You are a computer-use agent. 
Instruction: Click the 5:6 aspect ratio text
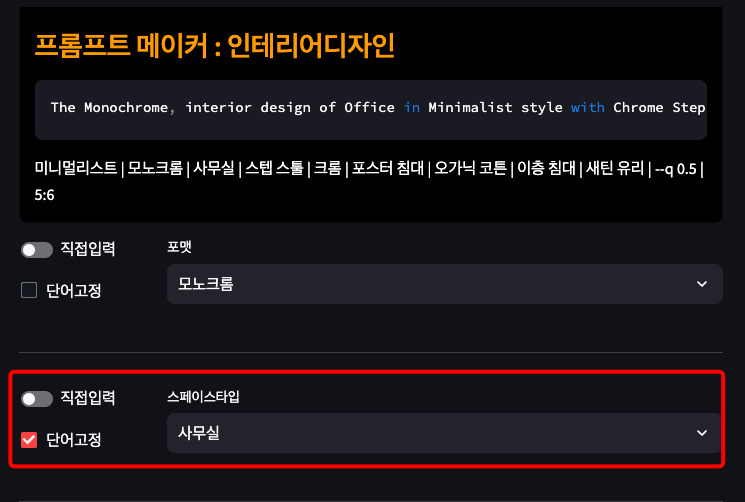point(44,195)
